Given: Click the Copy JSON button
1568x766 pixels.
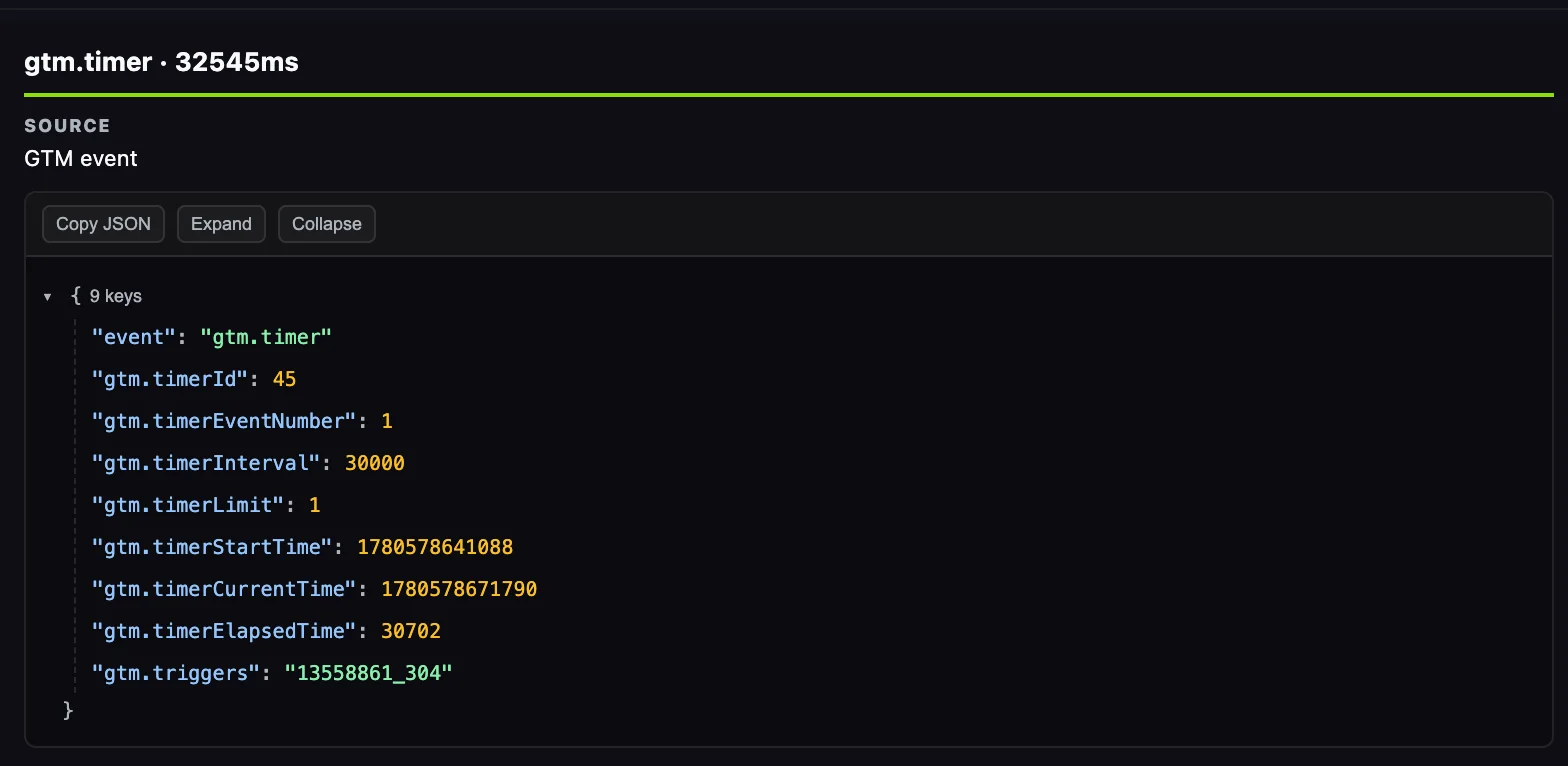Looking at the screenshot, I should point(103,224).
